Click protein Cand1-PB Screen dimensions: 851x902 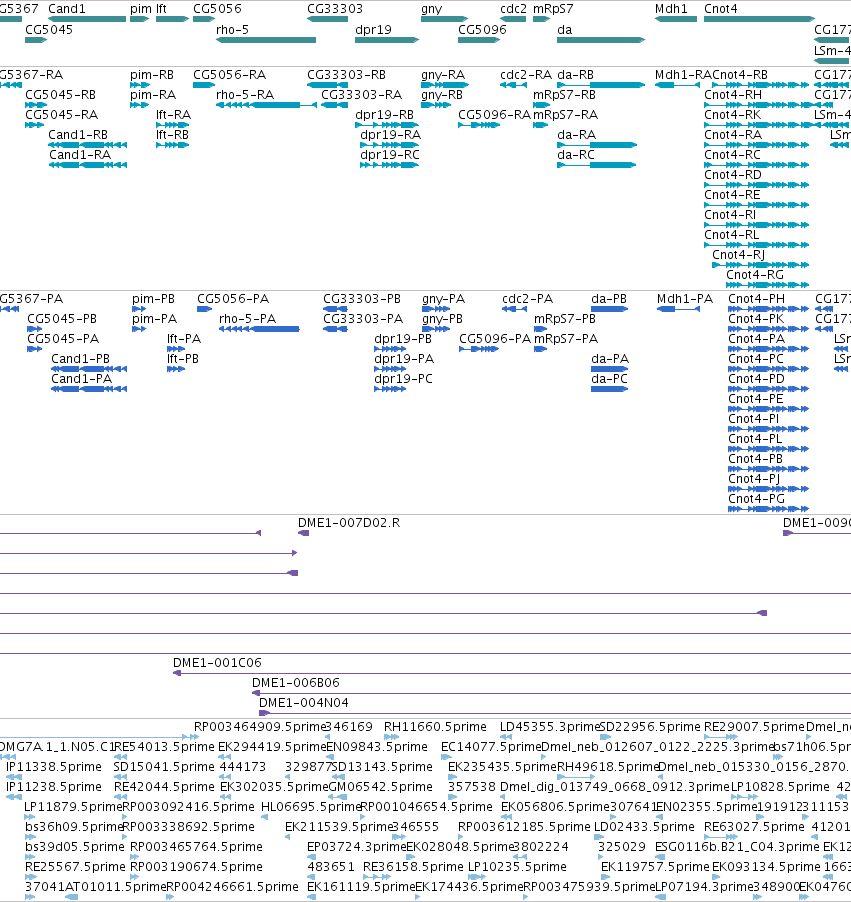pyautogui.click(x=81, y=358)
